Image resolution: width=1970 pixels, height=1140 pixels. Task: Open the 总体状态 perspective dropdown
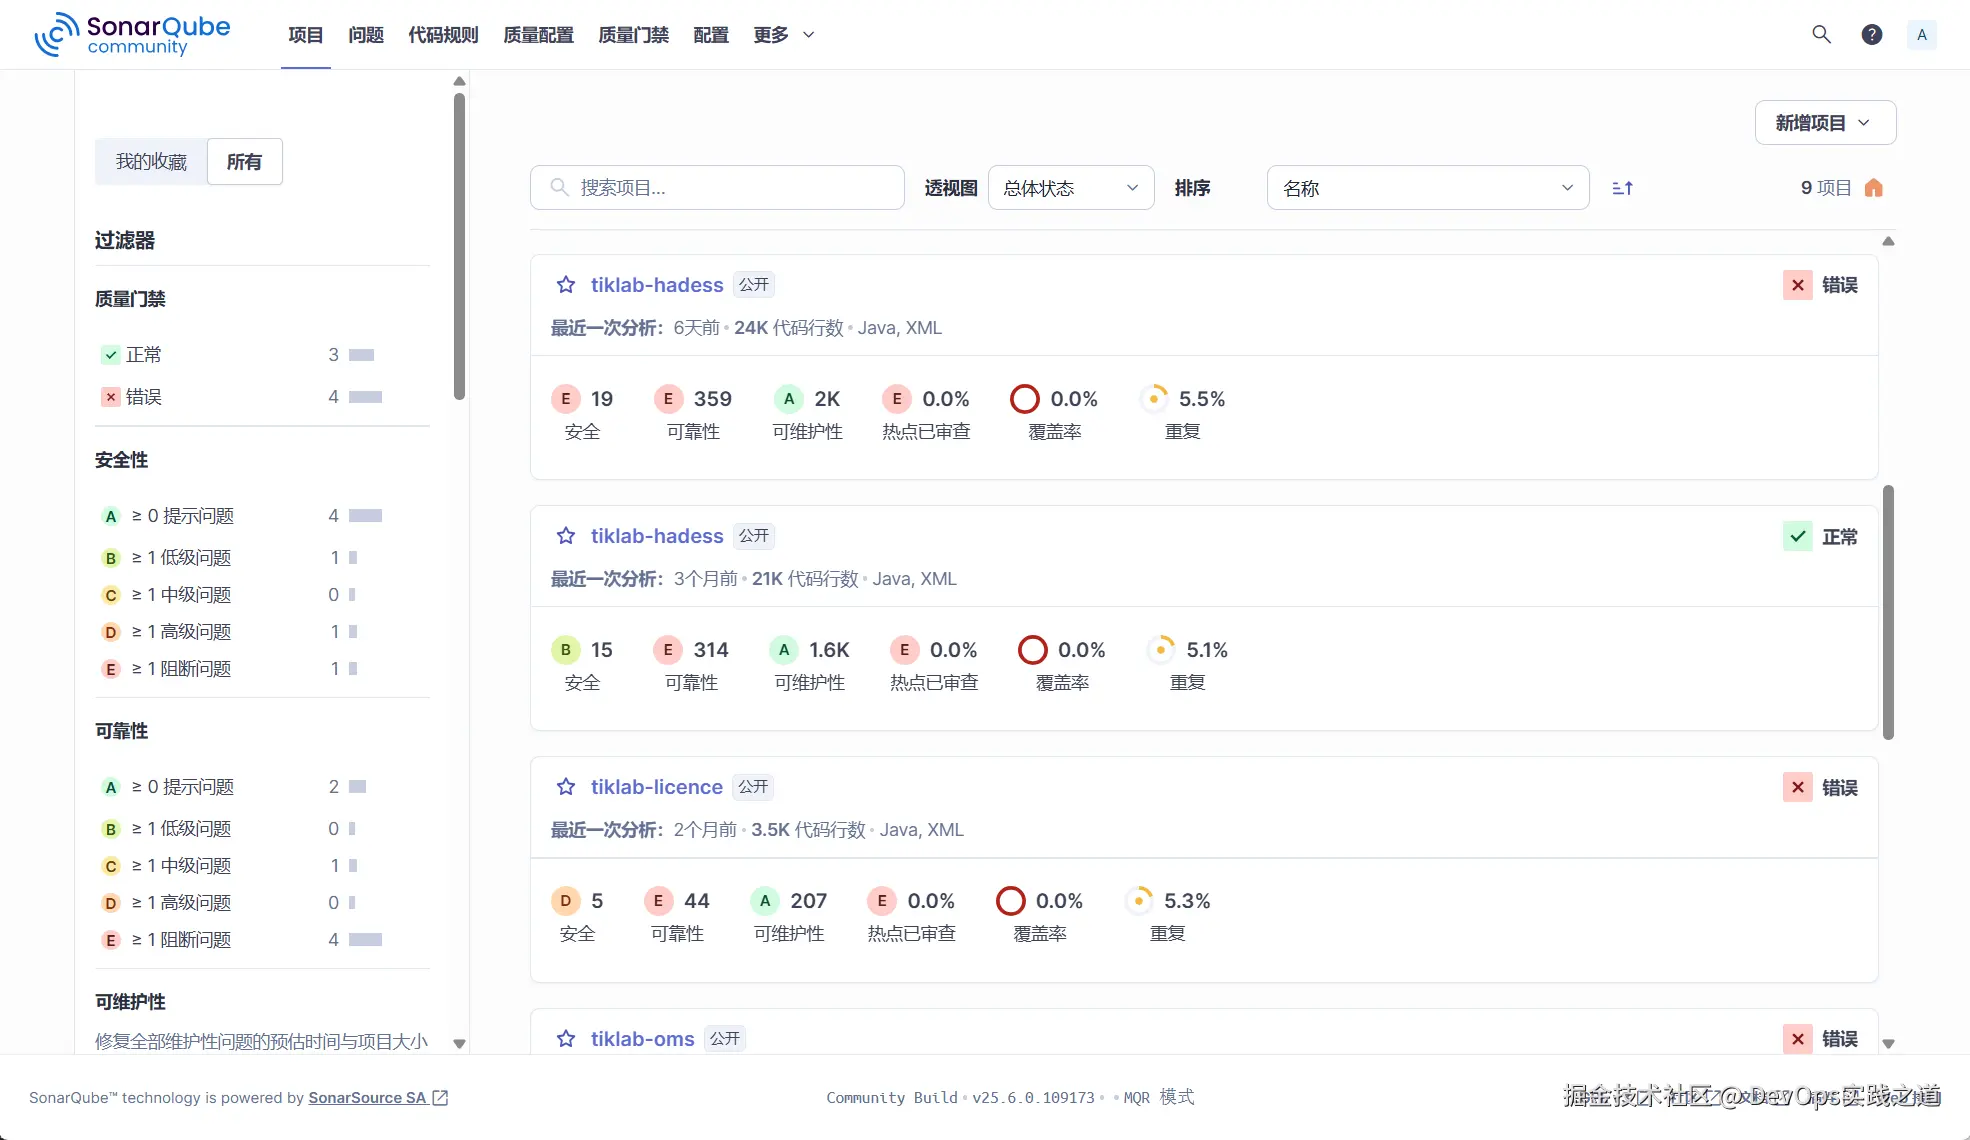[1070, 188]
